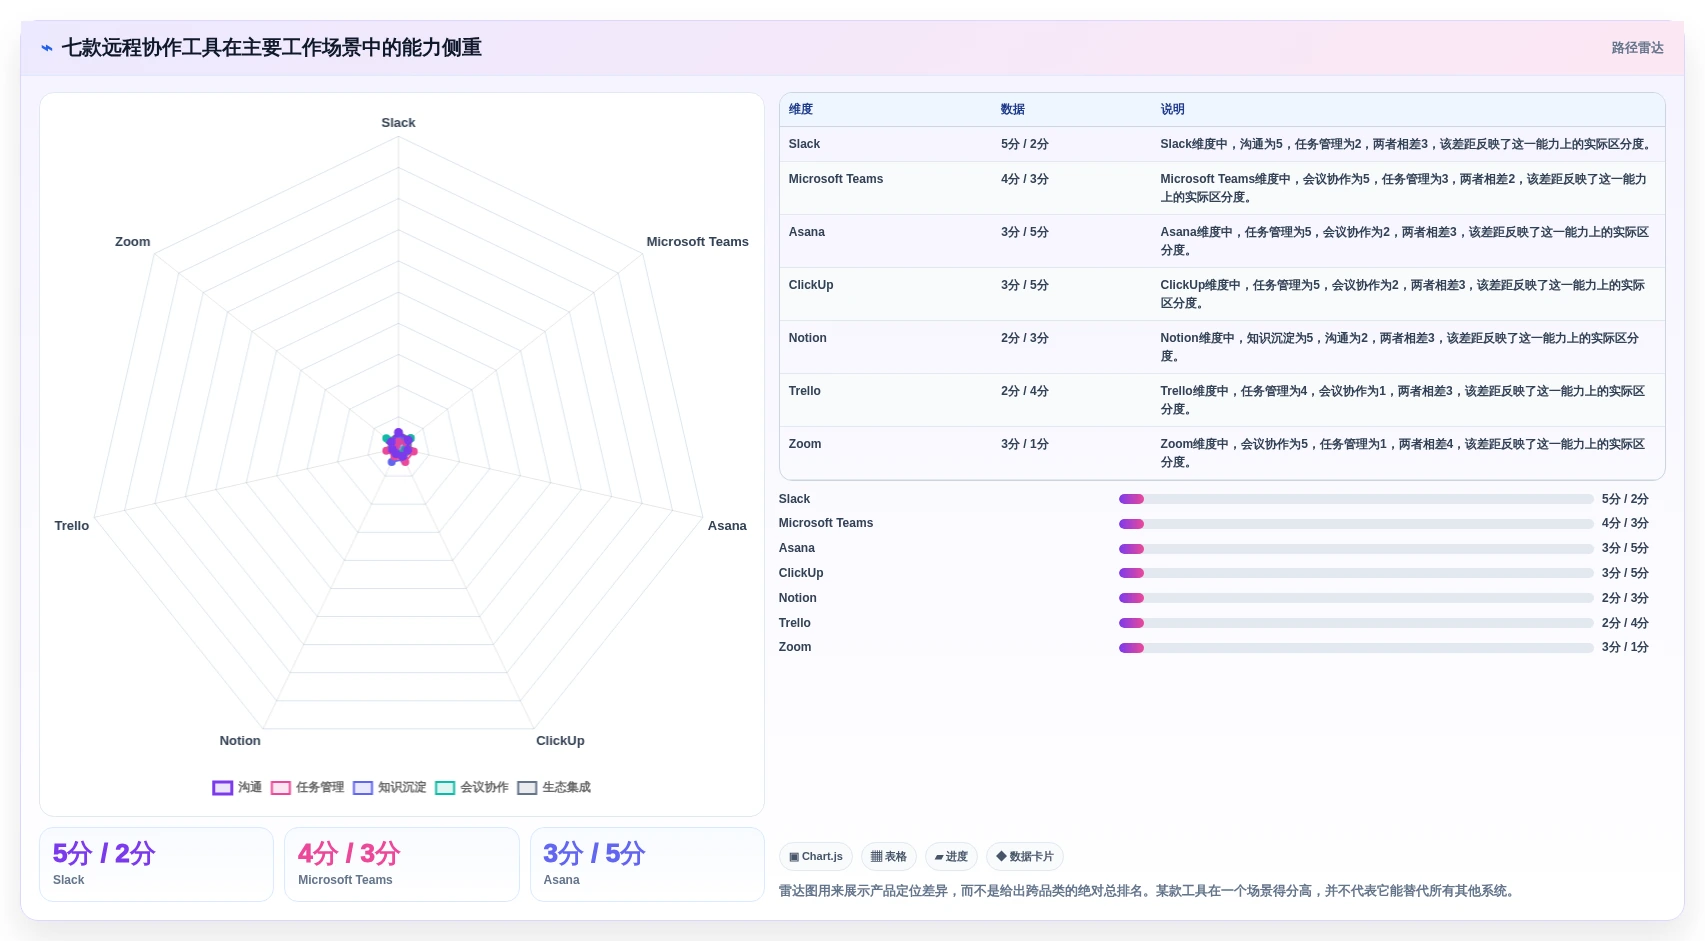Toggle the 任务管理 legend series

307,788
